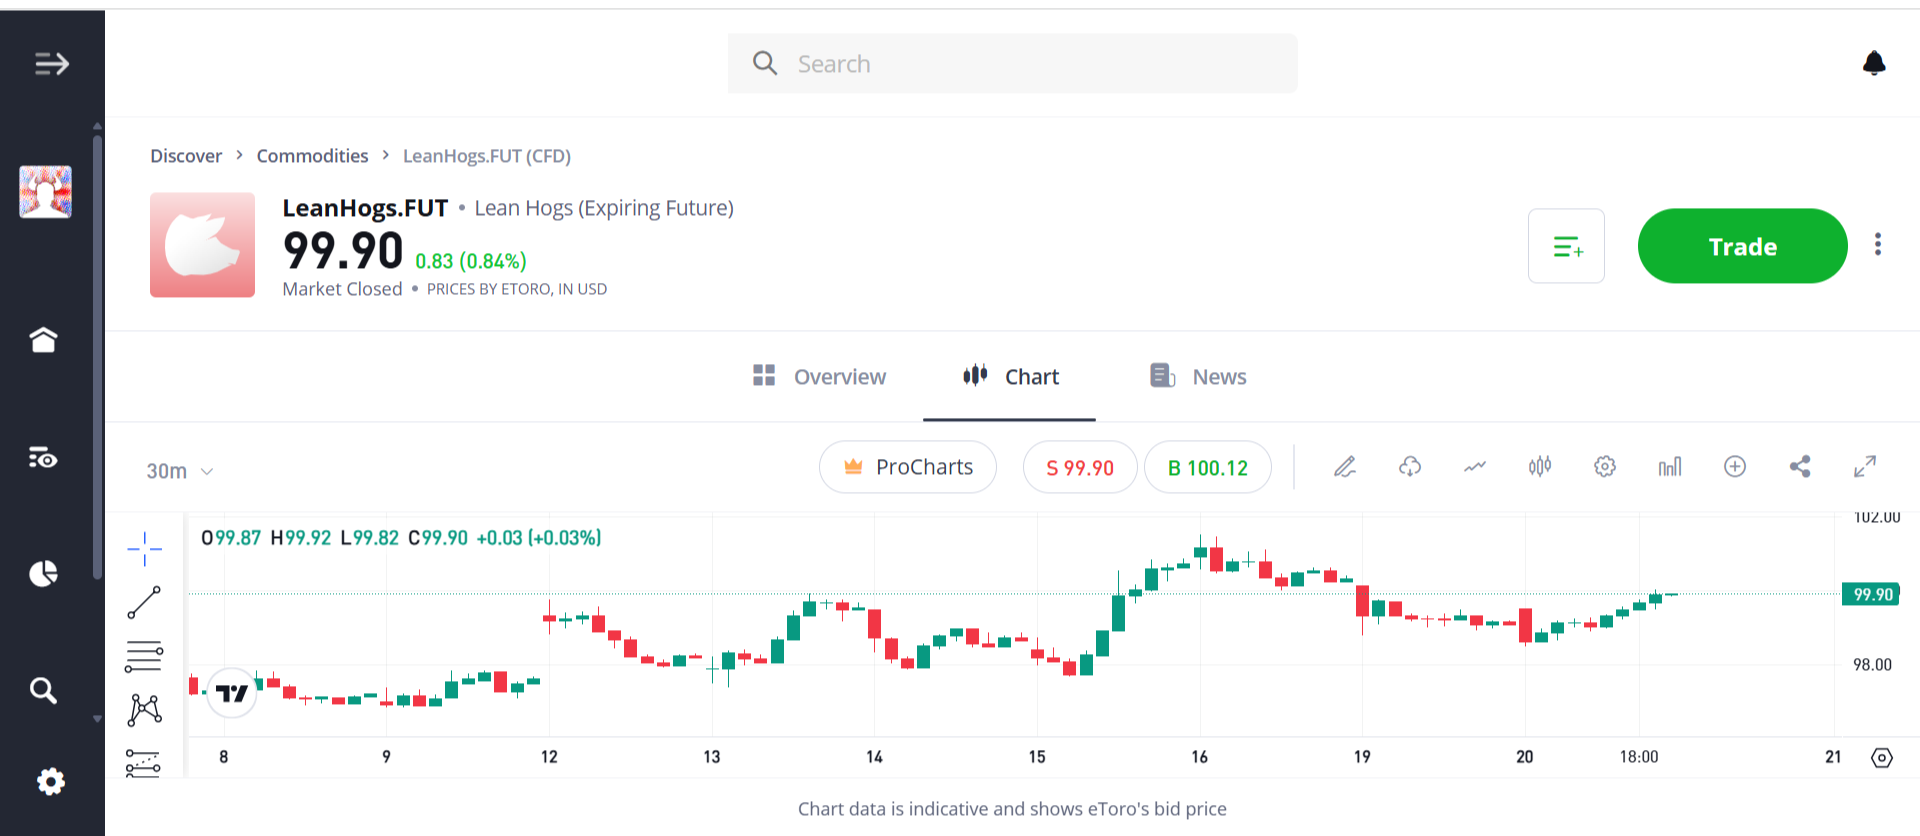1920x836 pixels.
Task: Open Watchlist from sidebar eye-list icon
Action: (43, 458)
